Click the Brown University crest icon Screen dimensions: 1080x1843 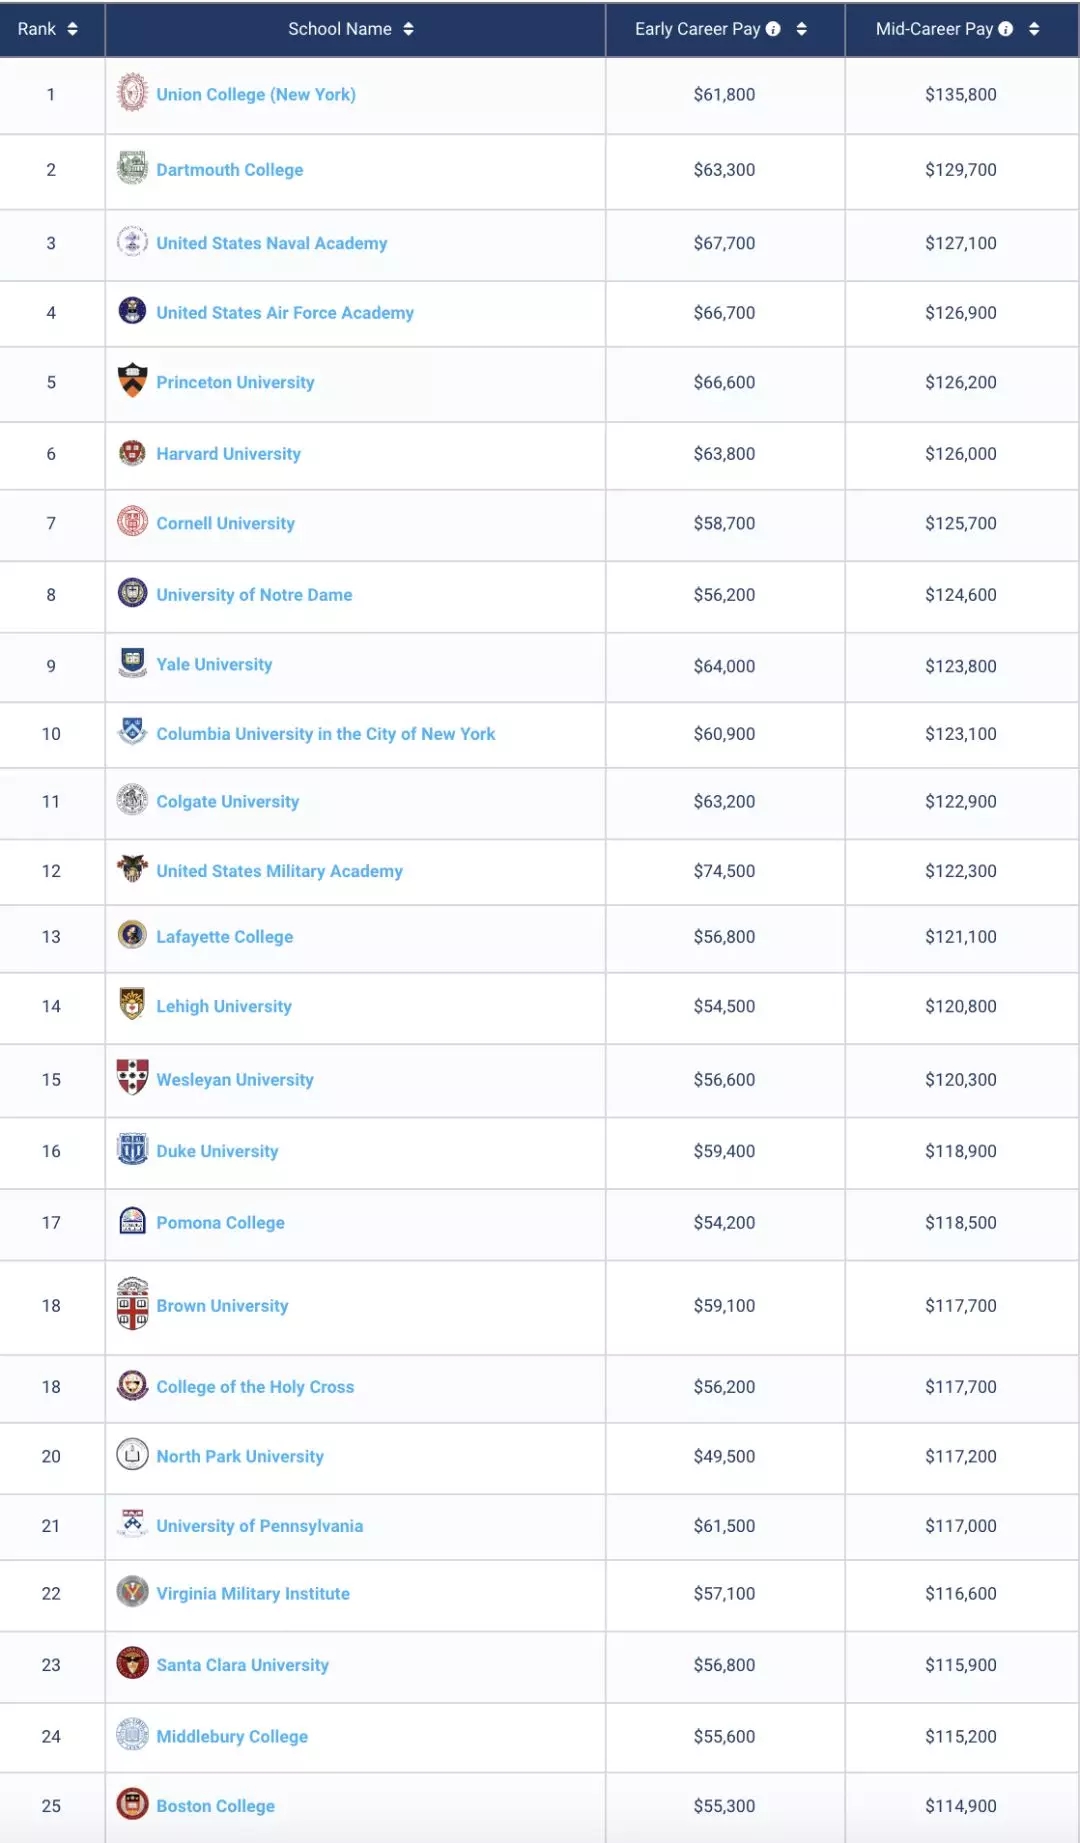coord(132,1304)
